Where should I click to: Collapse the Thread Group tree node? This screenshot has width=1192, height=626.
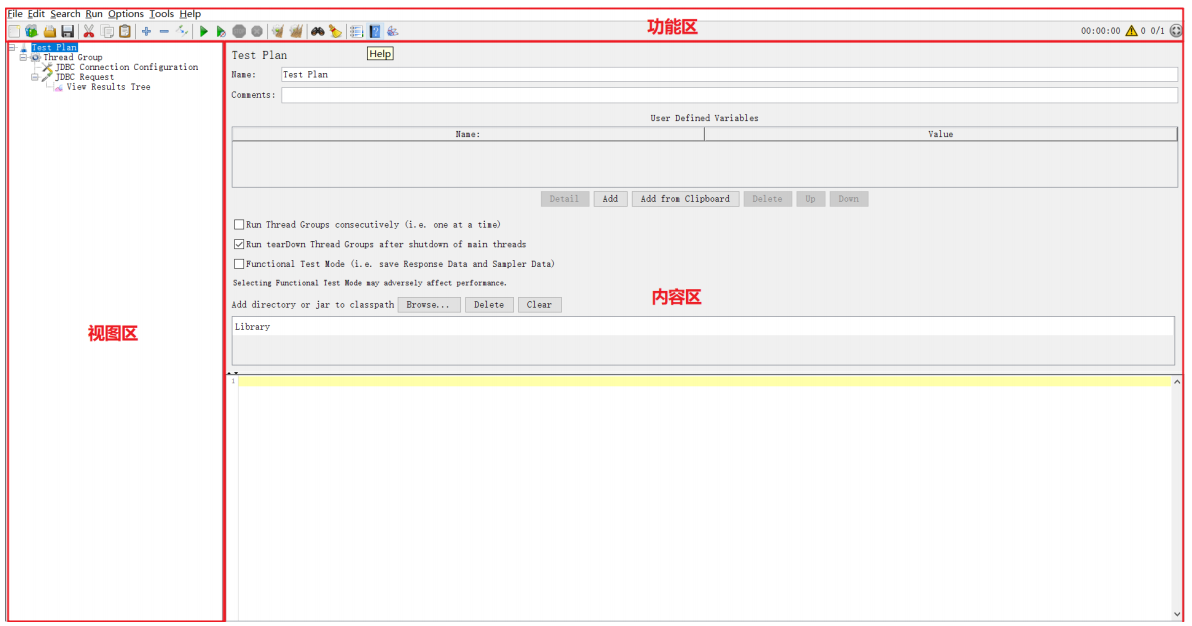24,57
